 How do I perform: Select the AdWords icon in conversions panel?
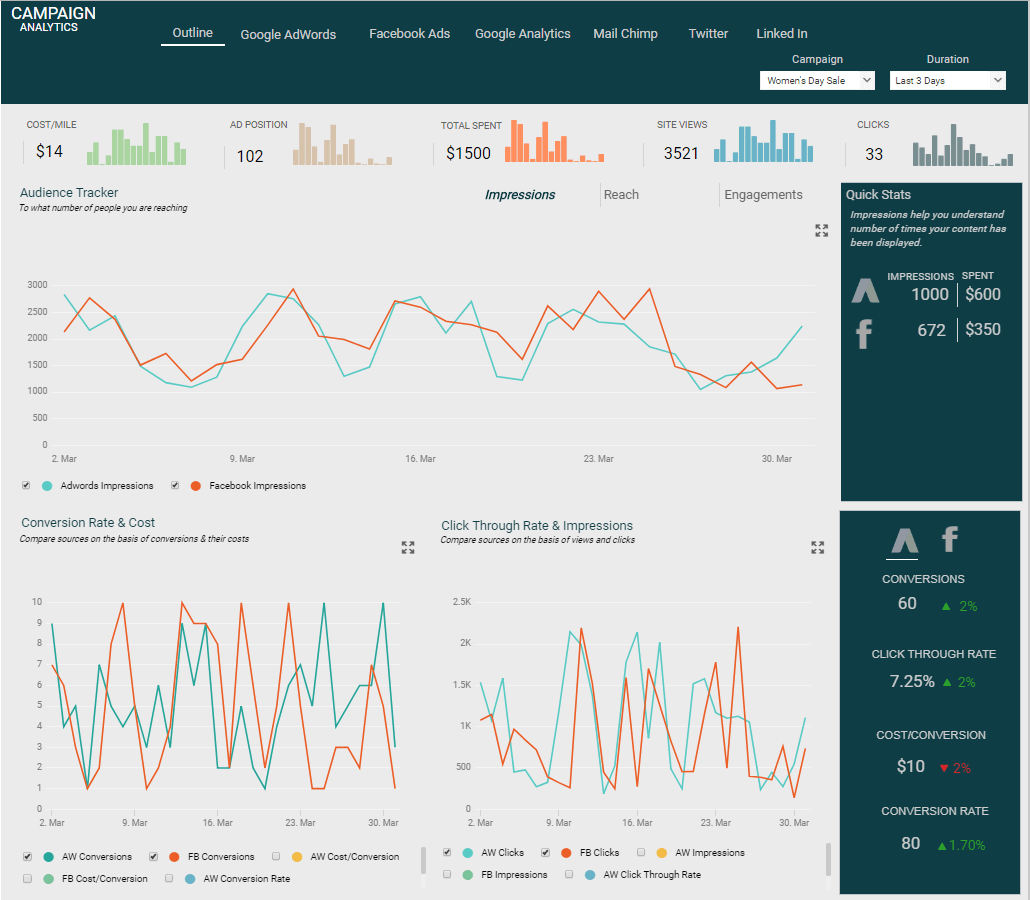904,540
